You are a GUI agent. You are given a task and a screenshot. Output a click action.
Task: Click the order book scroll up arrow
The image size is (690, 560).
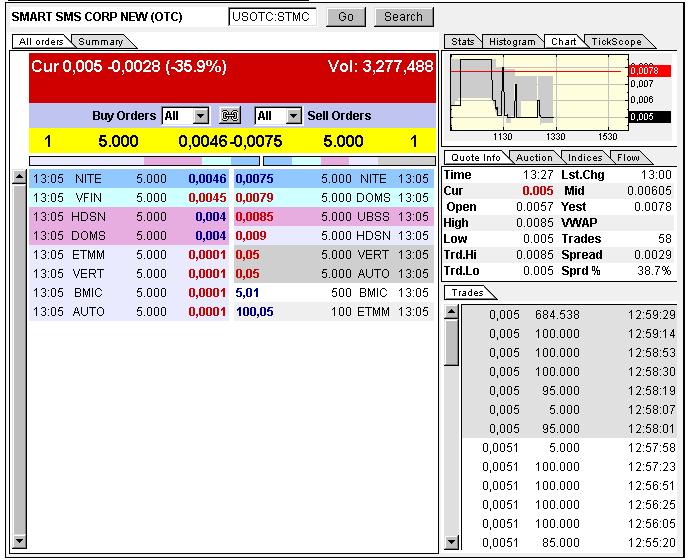point(18,178)
